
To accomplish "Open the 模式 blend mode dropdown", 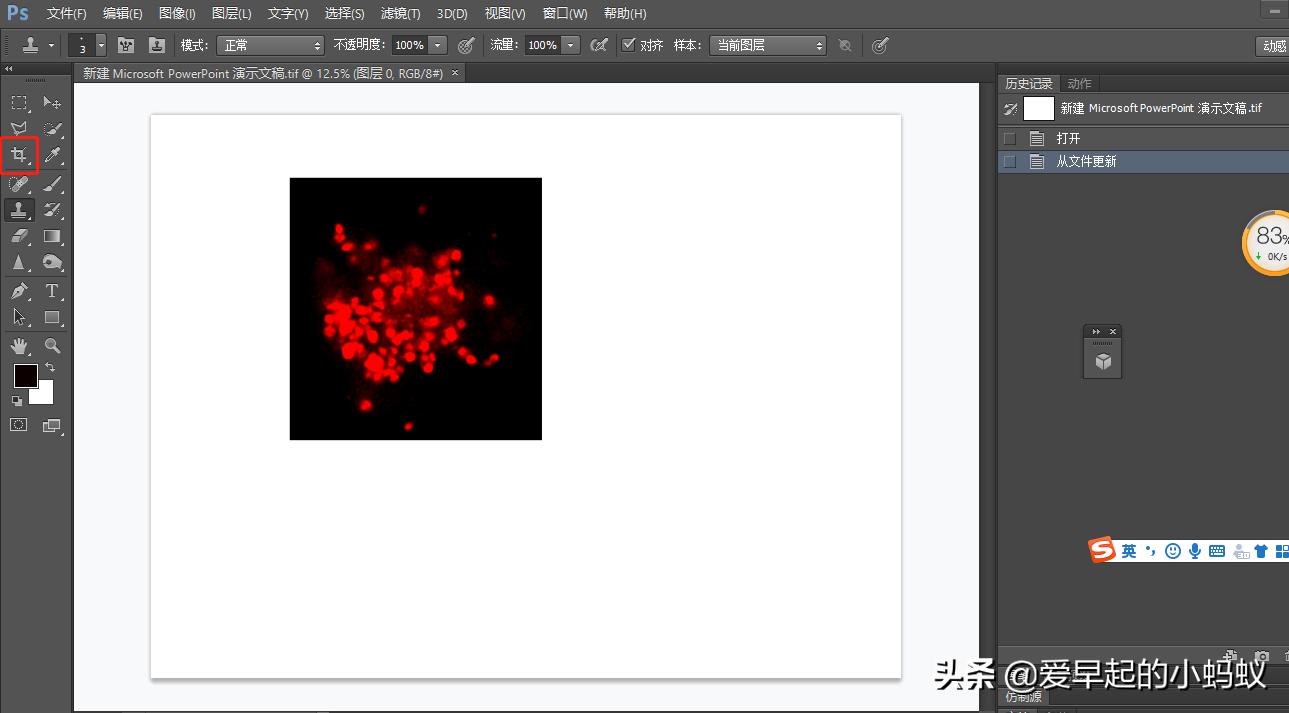I will [x=271, y=45].
